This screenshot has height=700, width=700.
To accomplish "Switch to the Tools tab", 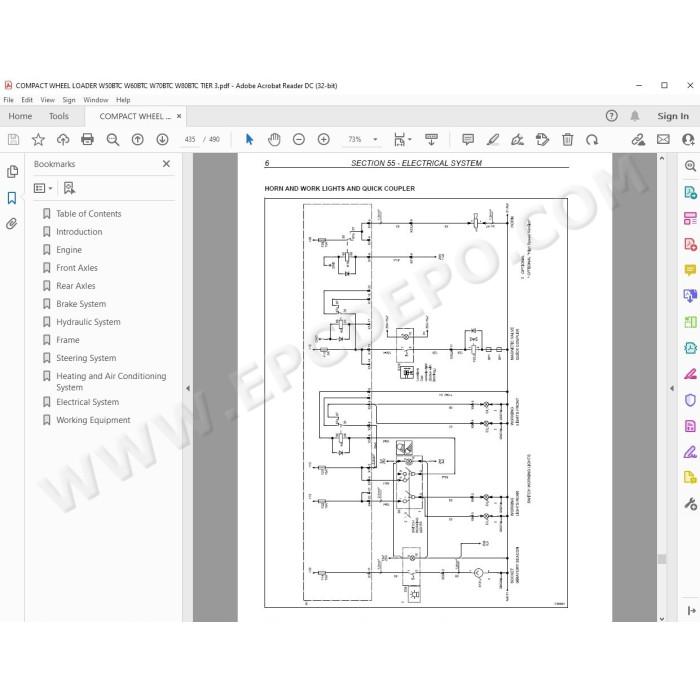I will pyautogui.click(x=59, y=116).
